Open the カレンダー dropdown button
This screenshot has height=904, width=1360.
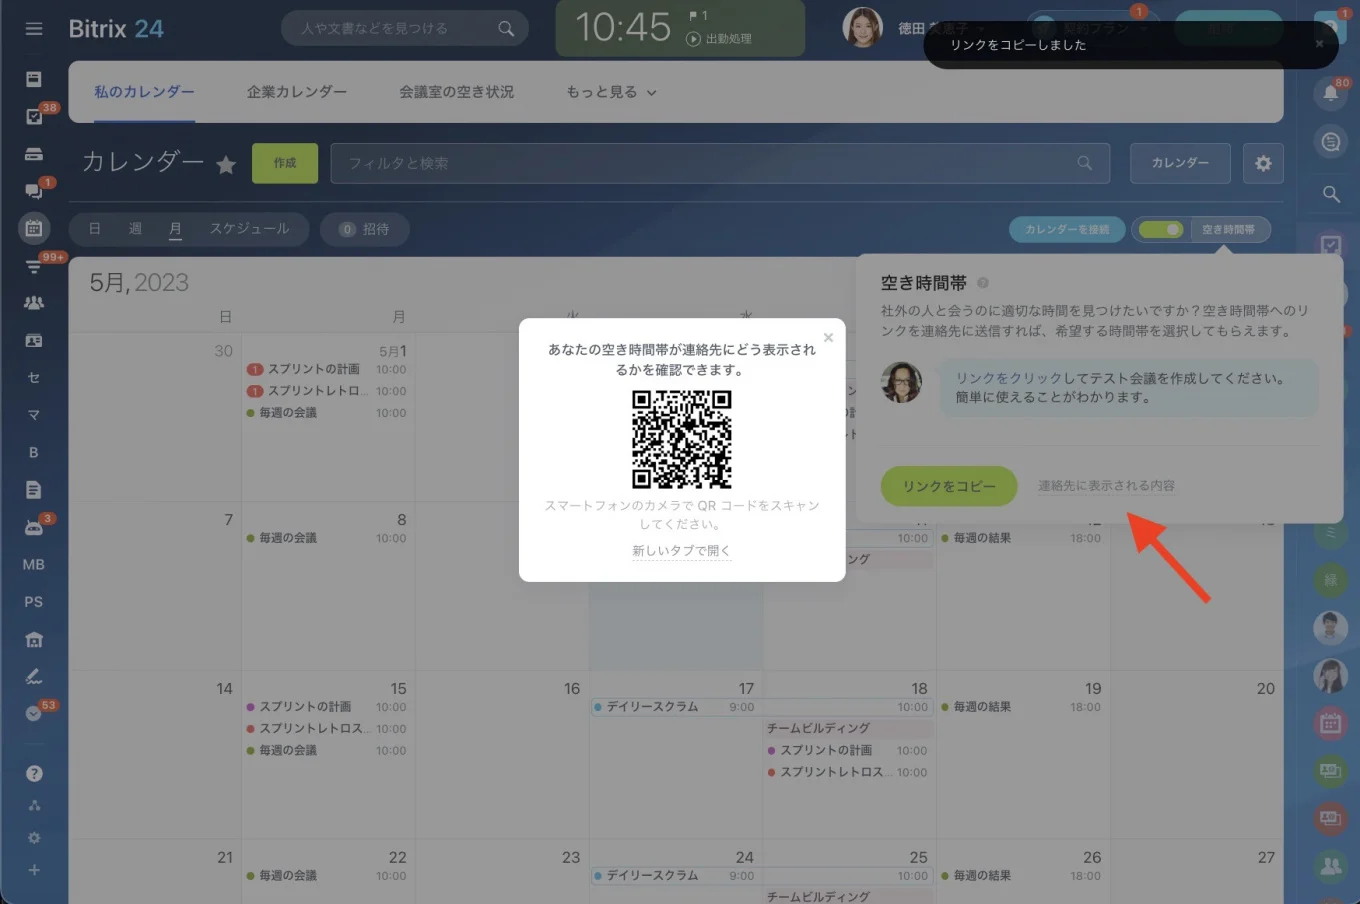tap(1180, 163)
